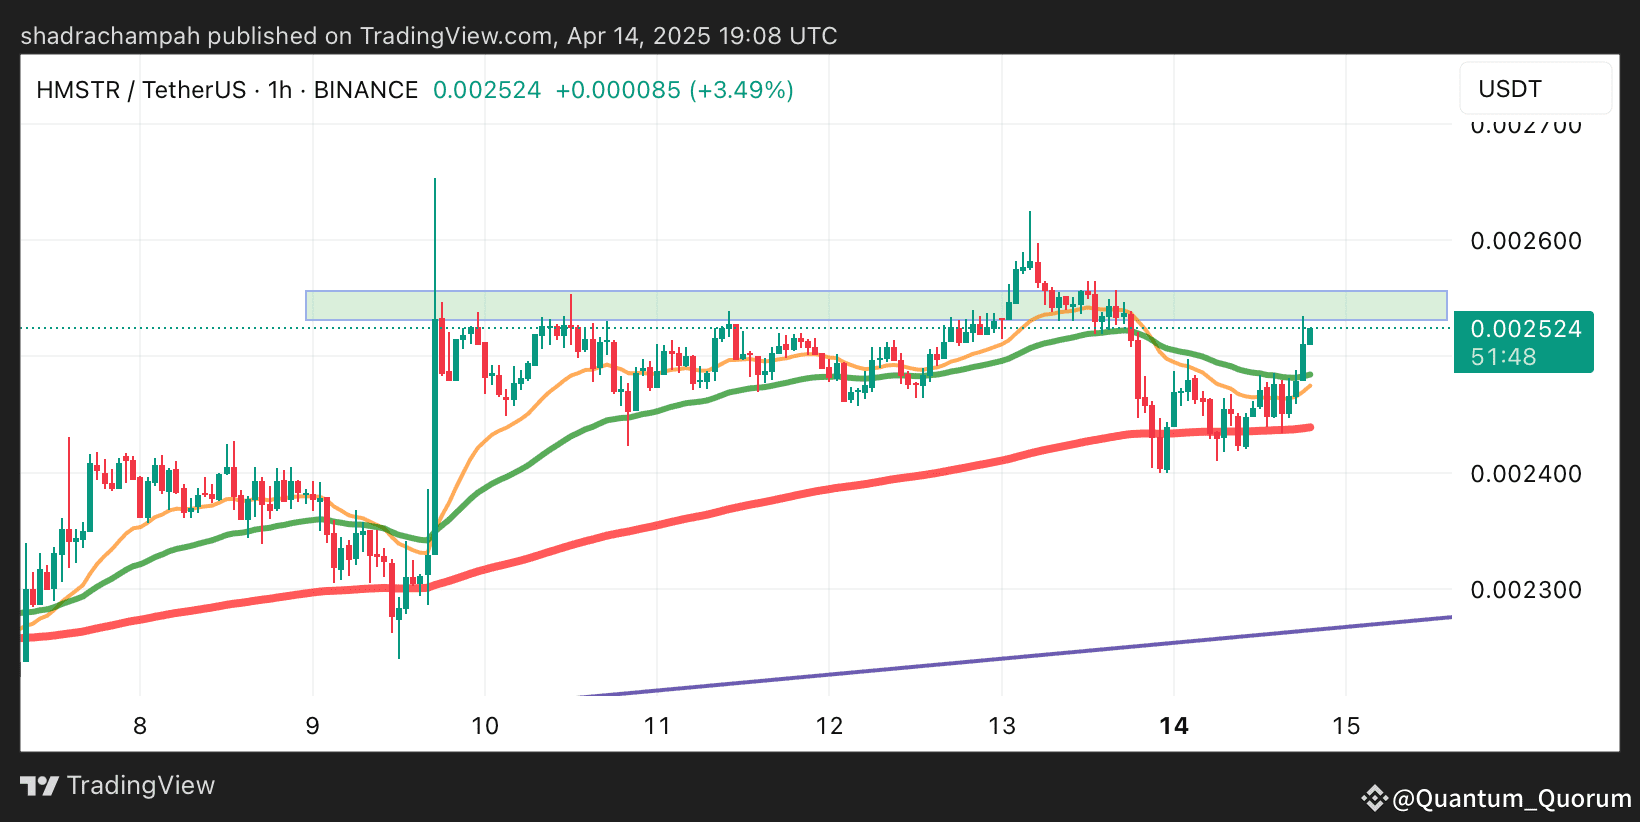Screen dimensions: 1640x822
Task: Click date label 8 on time axis
Action: pos(140,726)
